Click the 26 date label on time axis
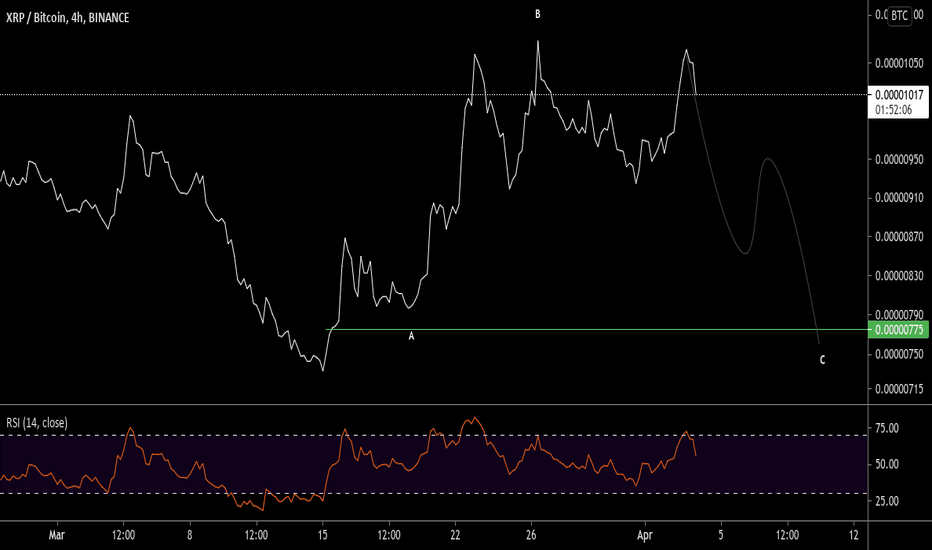932x550 pixels. click(x=531, y=535)
